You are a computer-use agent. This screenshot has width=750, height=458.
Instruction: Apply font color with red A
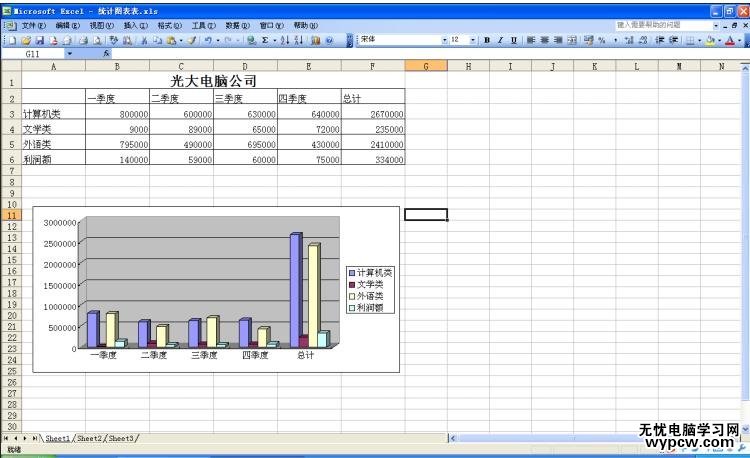click(730, 40)
